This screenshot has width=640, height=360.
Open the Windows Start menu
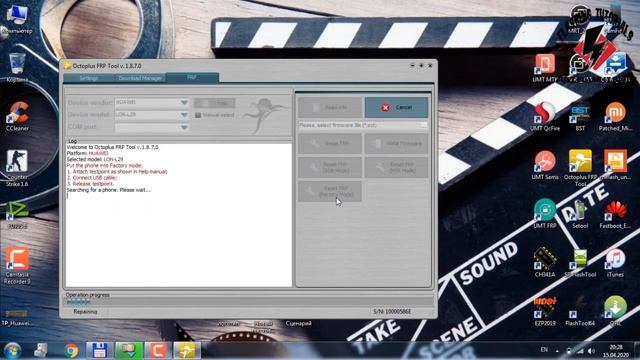12,350
